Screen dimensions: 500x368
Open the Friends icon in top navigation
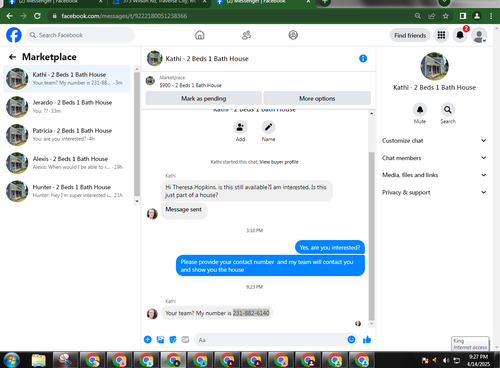pyautogui.click(x=246, y=35)
